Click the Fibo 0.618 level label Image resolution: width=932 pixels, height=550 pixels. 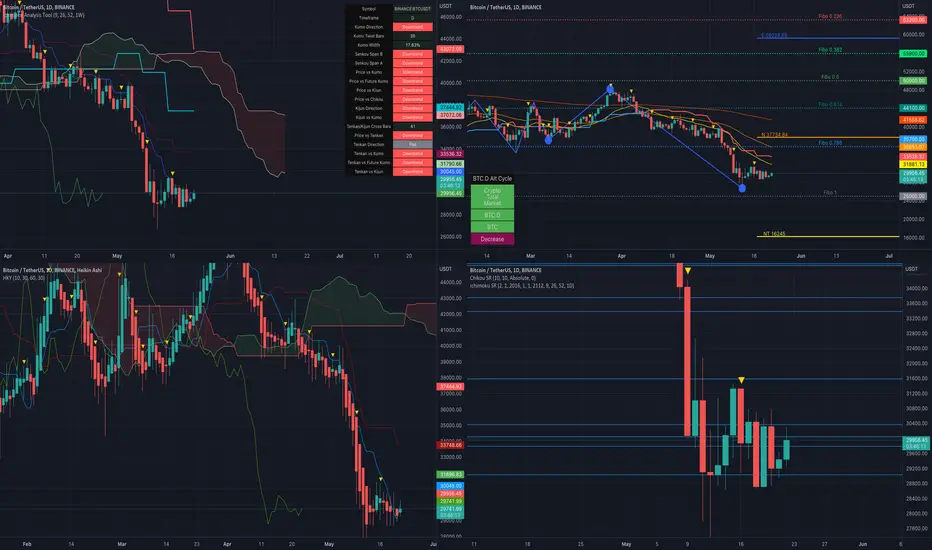click(830, 105)
